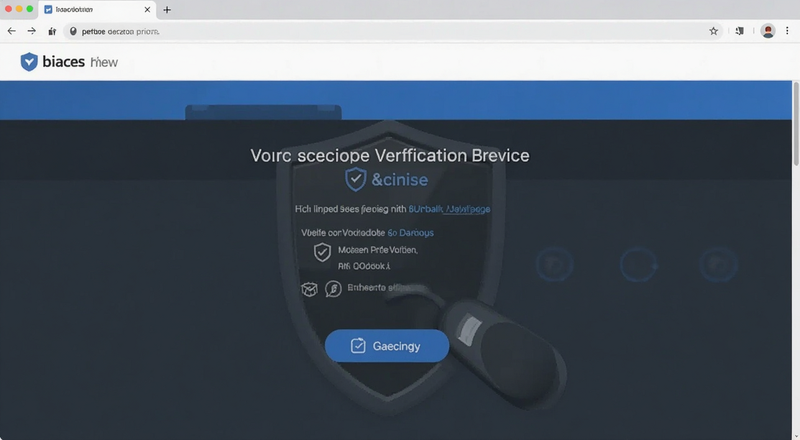Open the extensions icon in toolbar
This screenshot has height=440, width=800.
[x=739, y=31]
